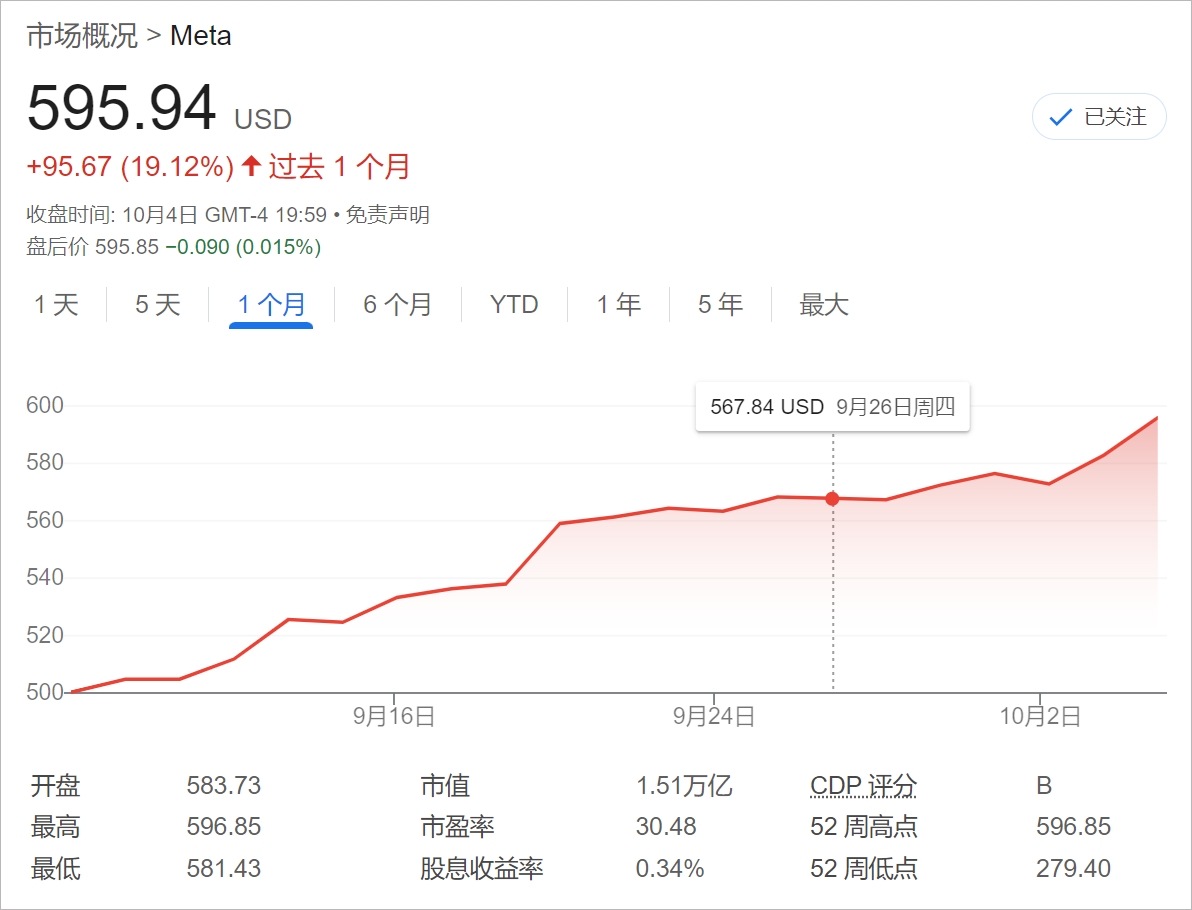Click the checkmark icon in 已关注
Screen dimensions: 1192x910
[1060, 118]
